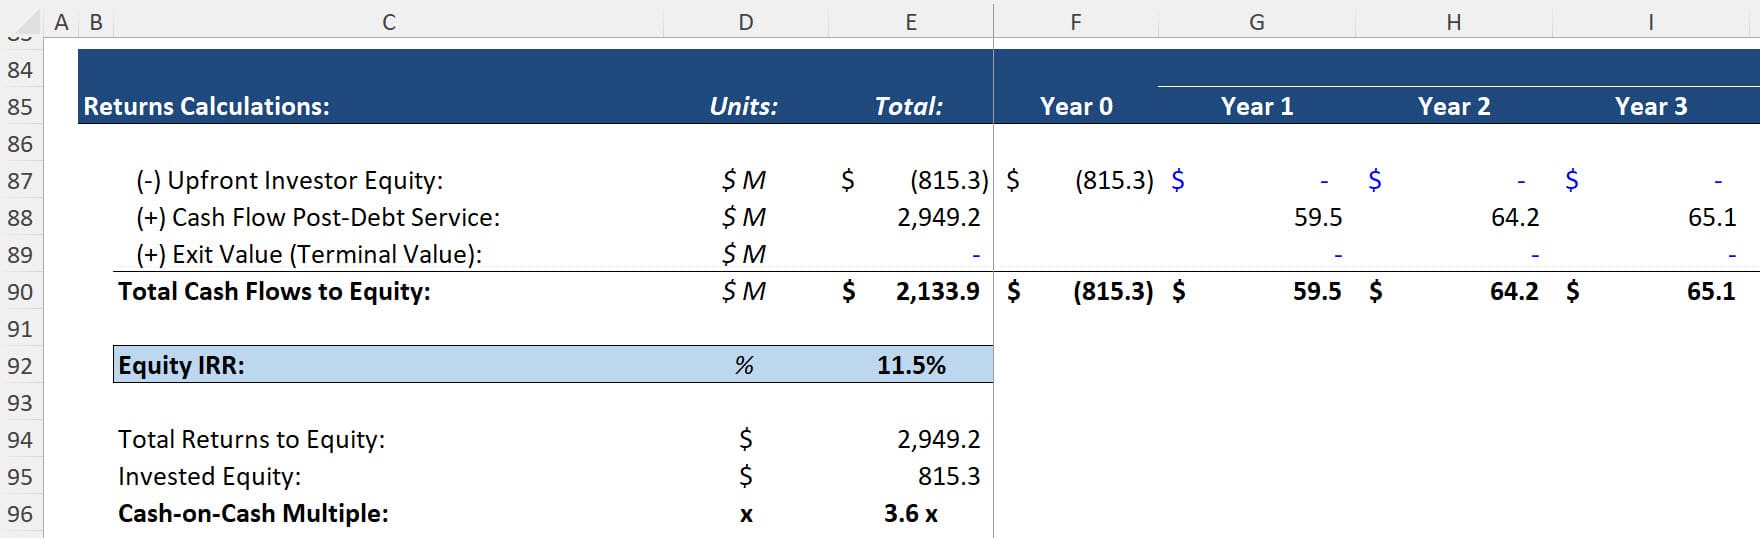Click '$ M' unit in Exit Value row
1760x538 pixels.
(744, 255)
